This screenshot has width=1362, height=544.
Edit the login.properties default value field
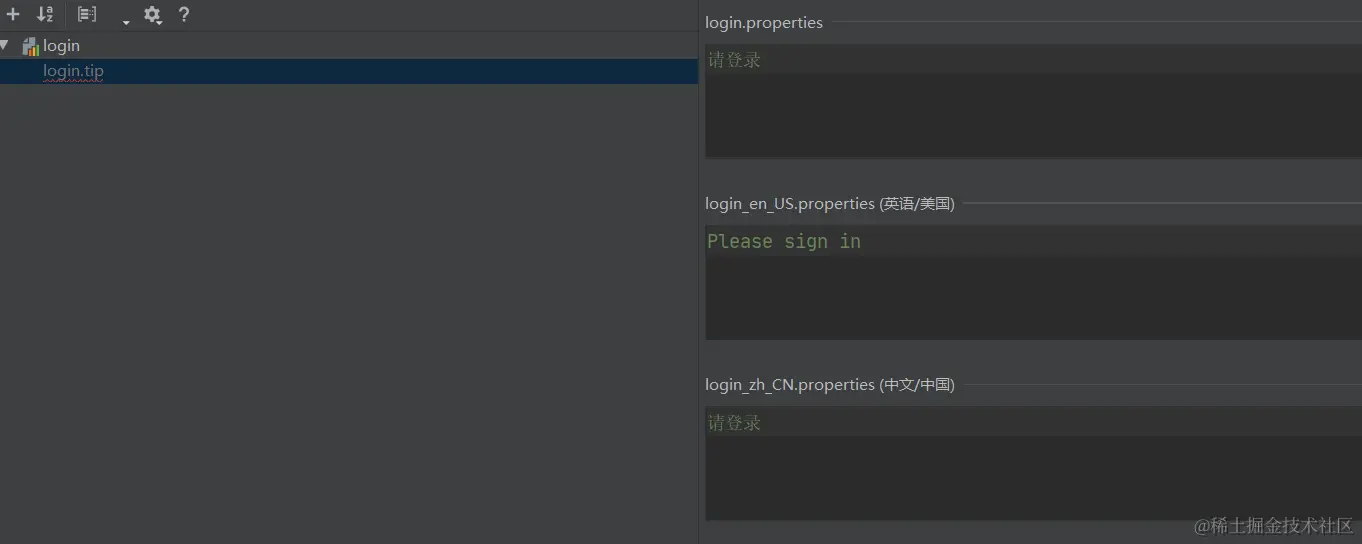click(1033, 101)
